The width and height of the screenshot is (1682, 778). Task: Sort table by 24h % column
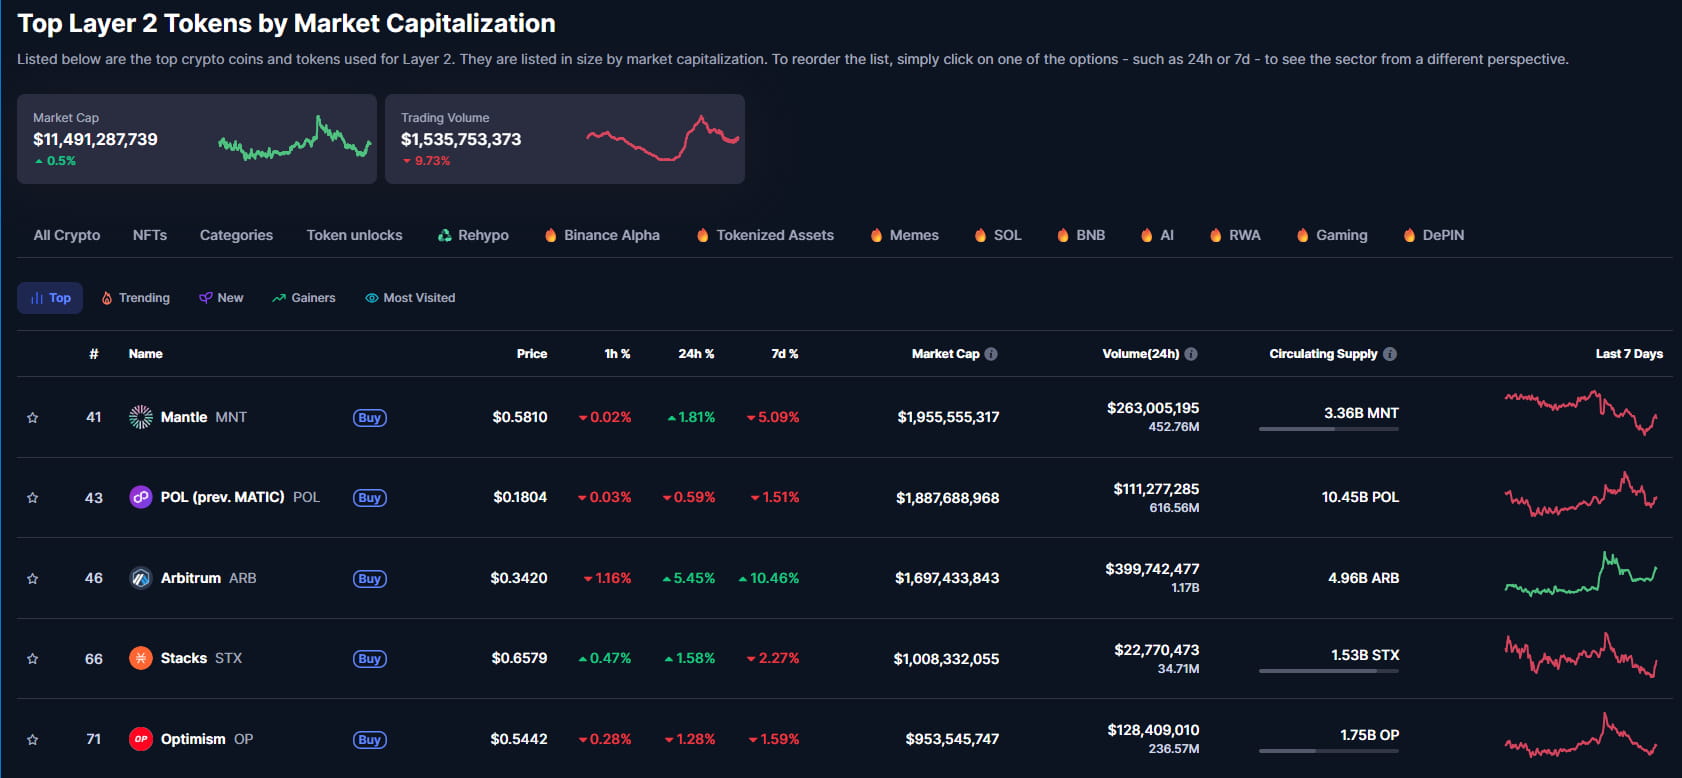click(x=696, y=354)
